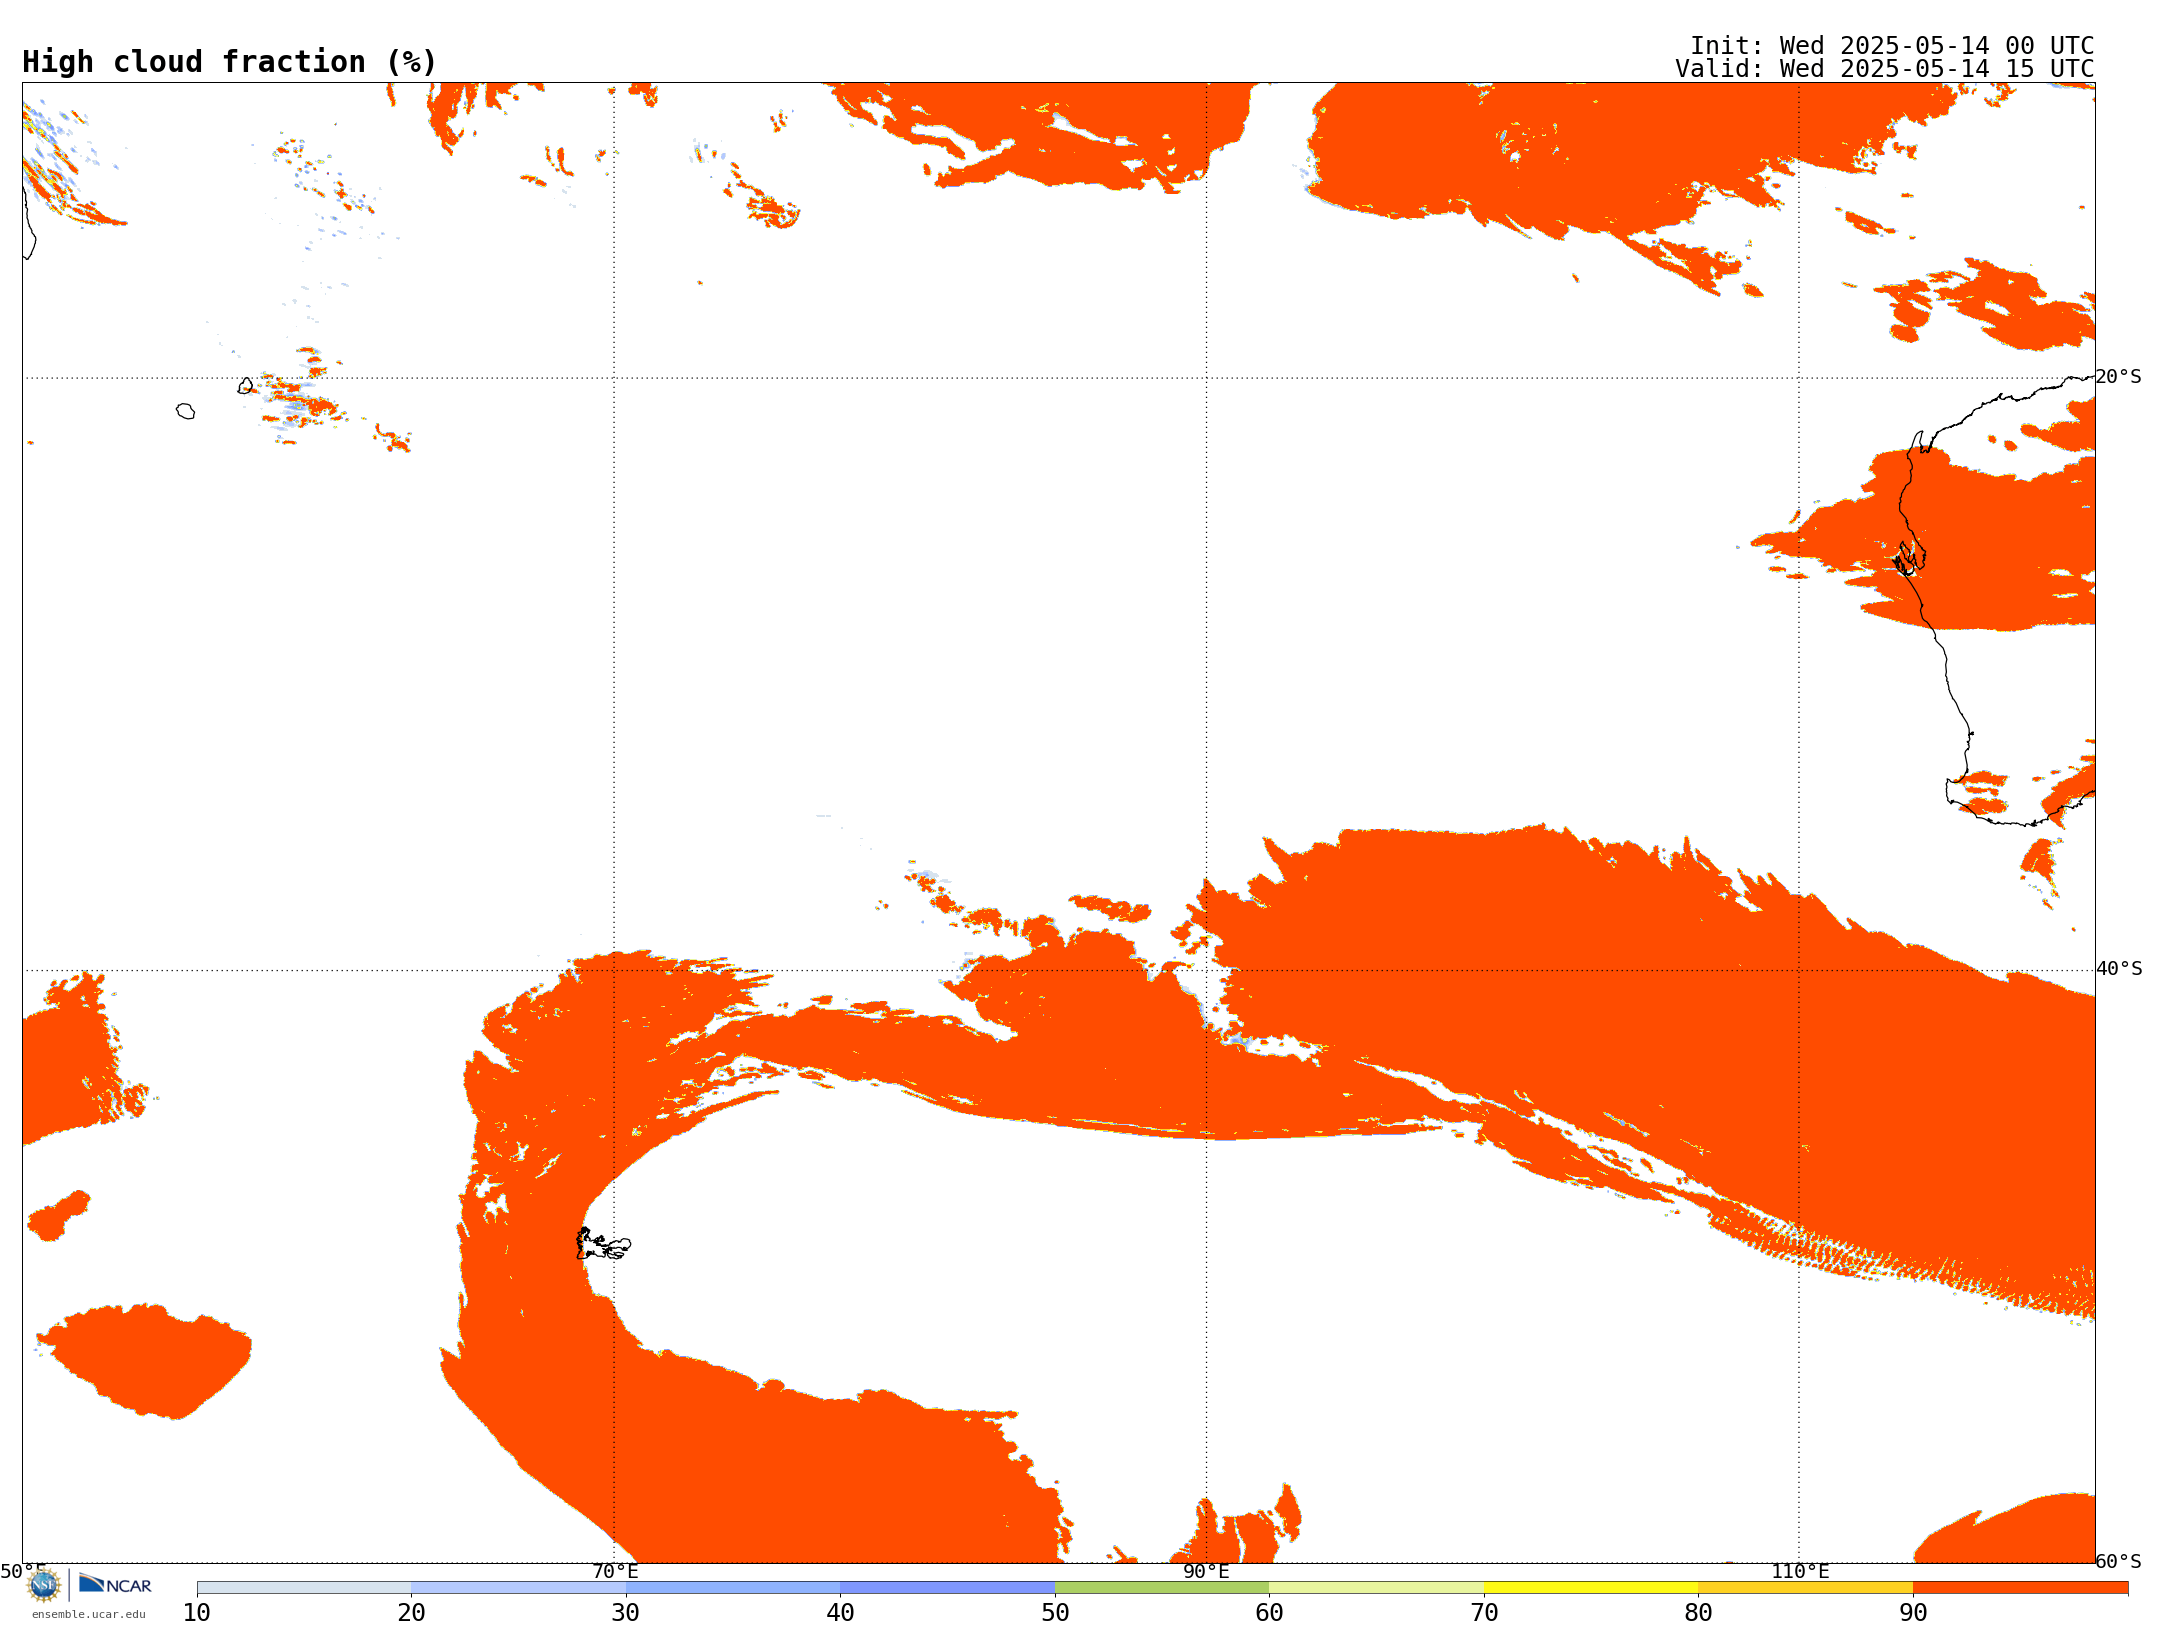Click the colorbar tick label 10

coord(197,1612)
